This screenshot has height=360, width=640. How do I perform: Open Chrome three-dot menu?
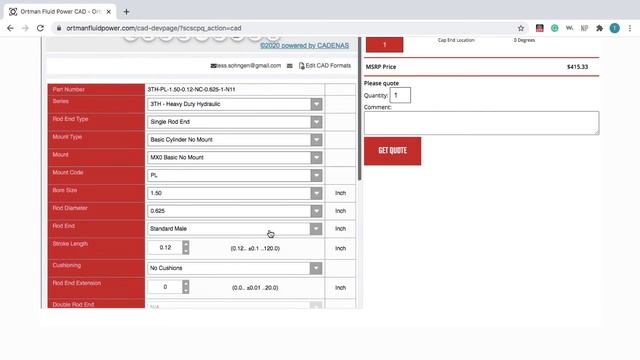[630, 28]
